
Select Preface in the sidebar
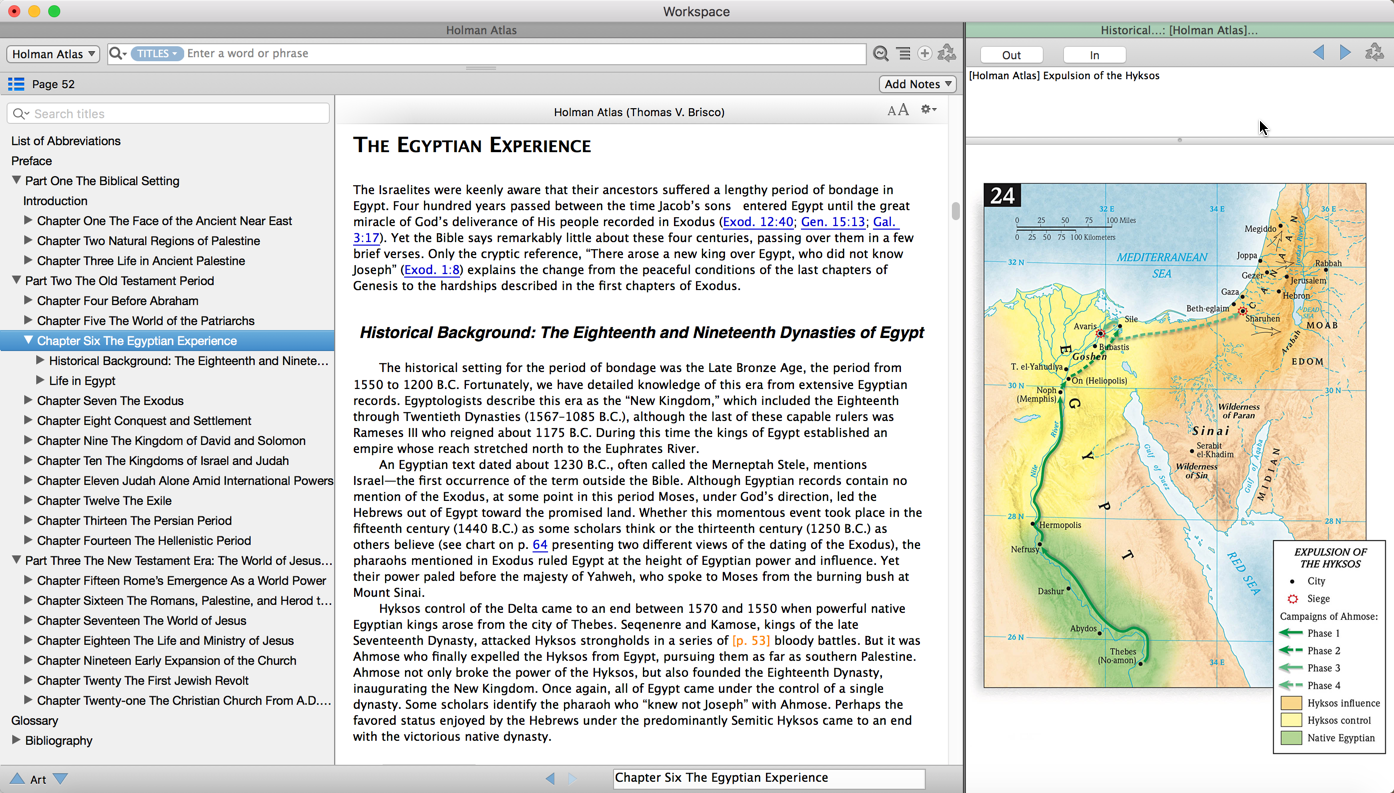coord(32,161)
